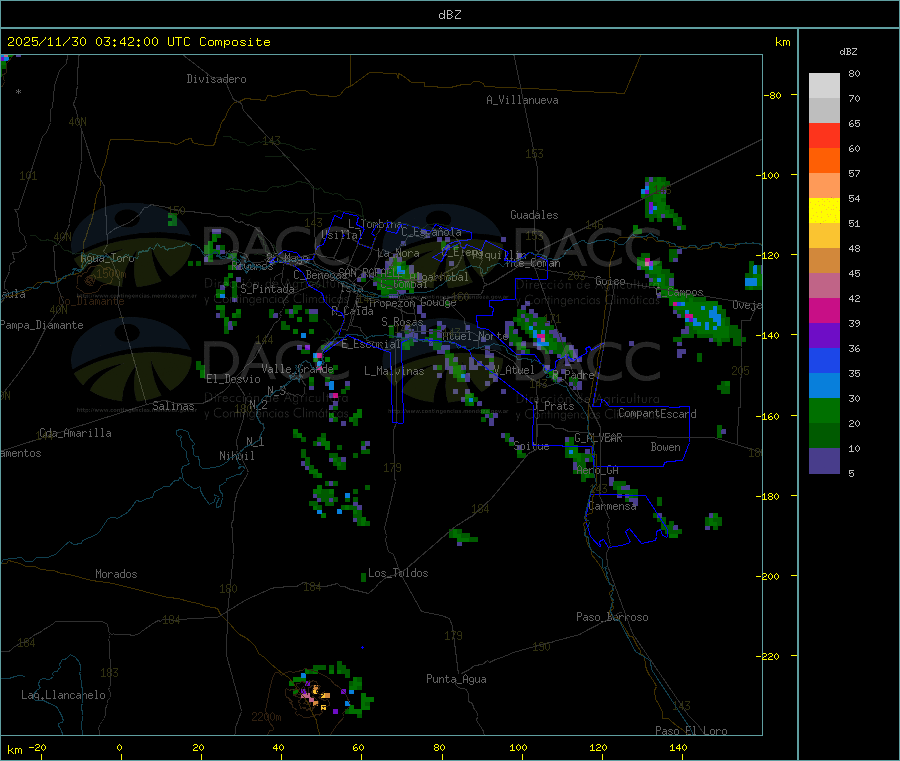Click the green 20-30 dBZ legend swatch

tap(824, 411)
